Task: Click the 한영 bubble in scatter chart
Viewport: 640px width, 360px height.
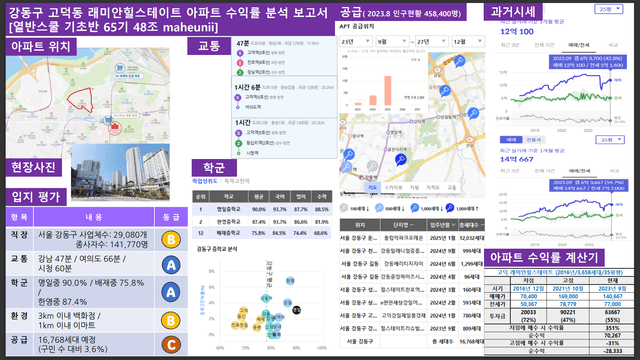Action: [x=290, y=281]
